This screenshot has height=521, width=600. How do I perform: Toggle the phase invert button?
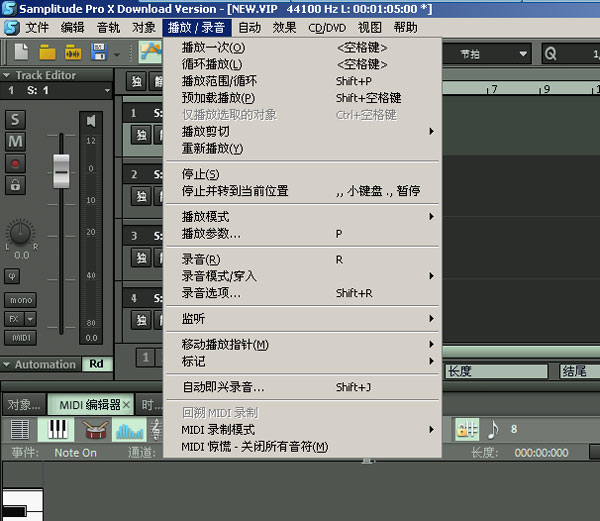12,276
